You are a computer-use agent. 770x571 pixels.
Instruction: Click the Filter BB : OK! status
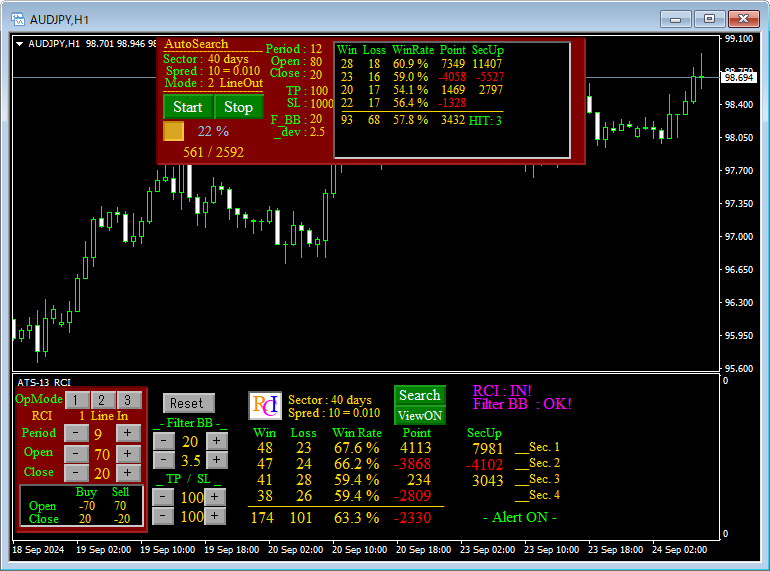pyautogui.click(x=522, y=404)
